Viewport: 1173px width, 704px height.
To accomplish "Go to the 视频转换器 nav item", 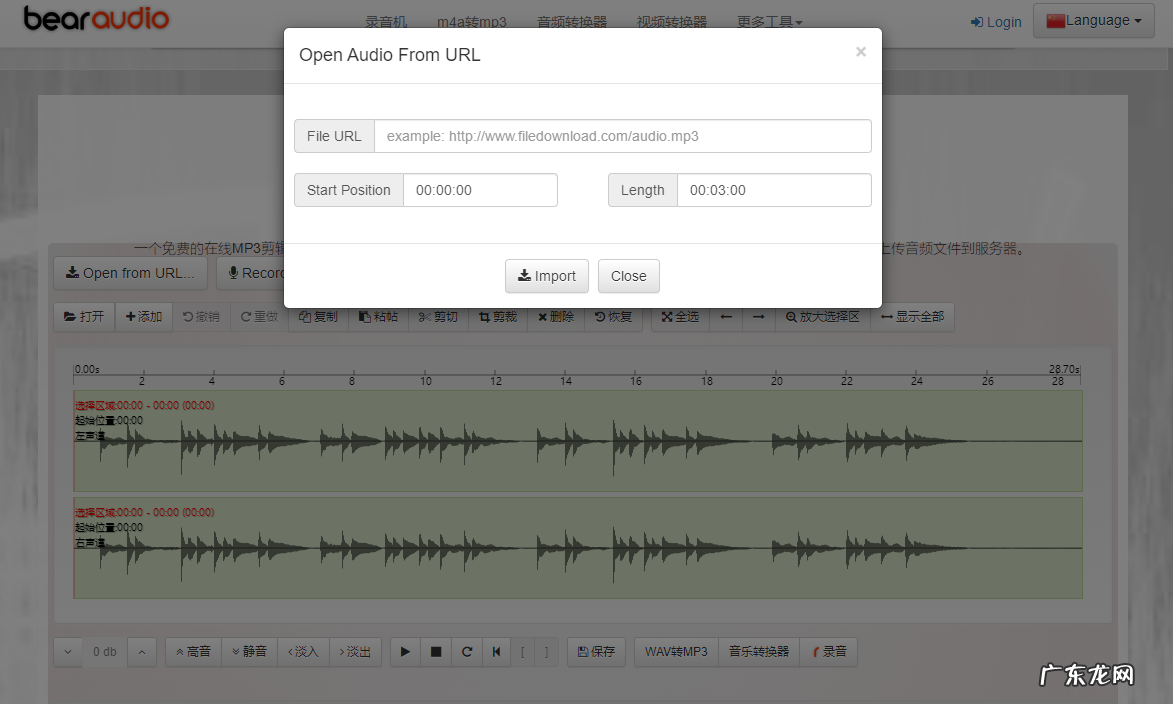I will coord(671,22).
